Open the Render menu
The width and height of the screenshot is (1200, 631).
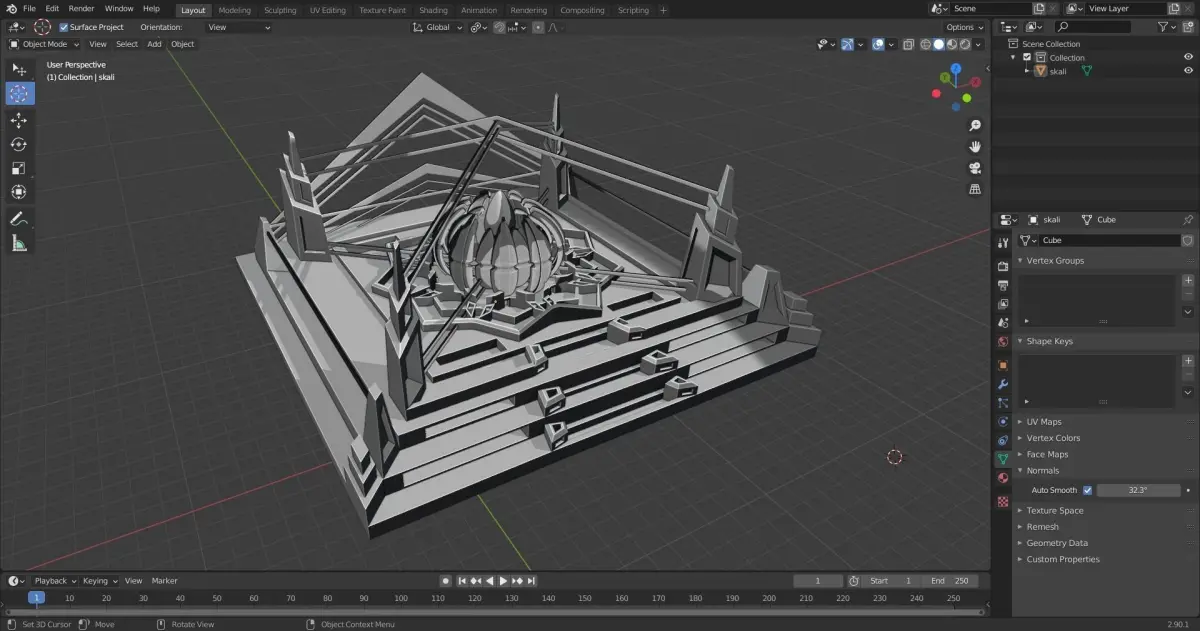pyautogui.click(x=81, y=8)
